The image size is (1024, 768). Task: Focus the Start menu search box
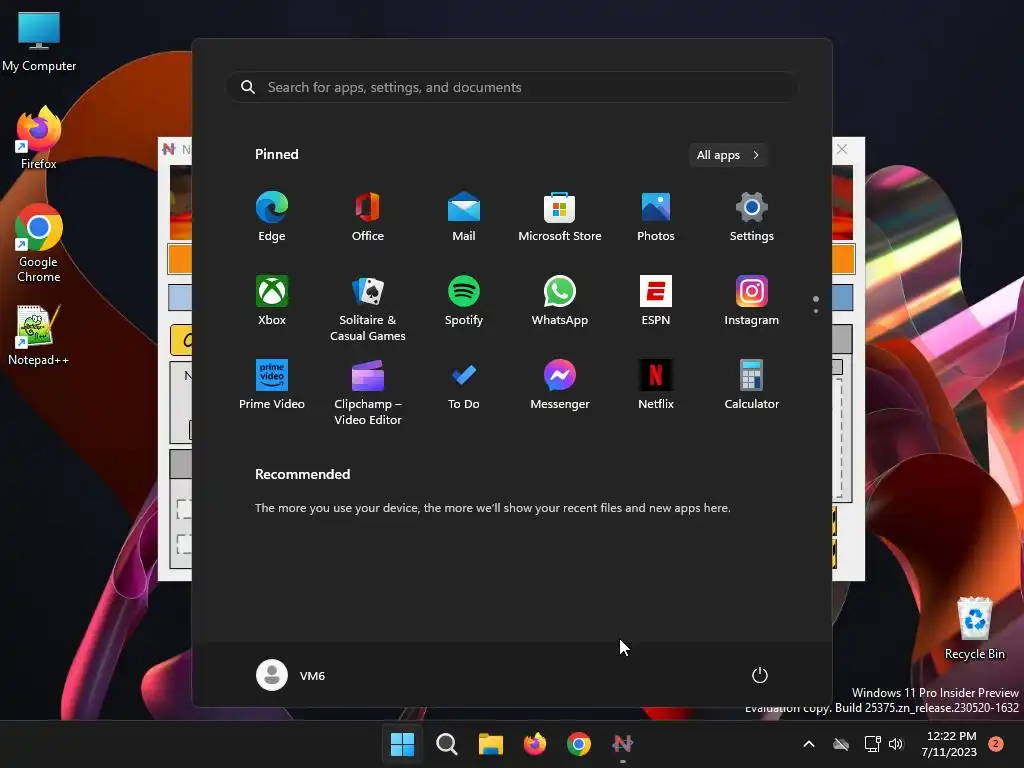click(x=512, y=87)
